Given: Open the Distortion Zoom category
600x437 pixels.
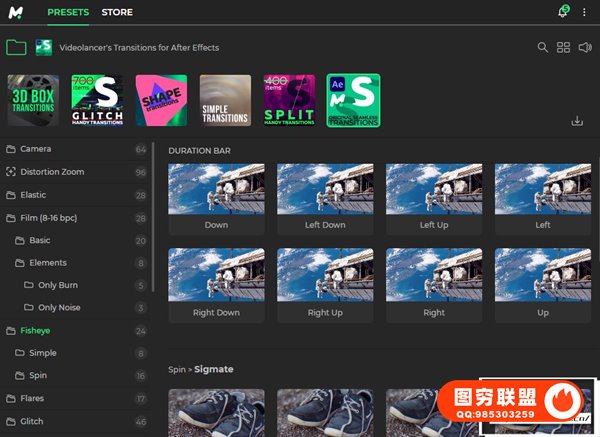Looking at the screenshot, I should point(51,172).
